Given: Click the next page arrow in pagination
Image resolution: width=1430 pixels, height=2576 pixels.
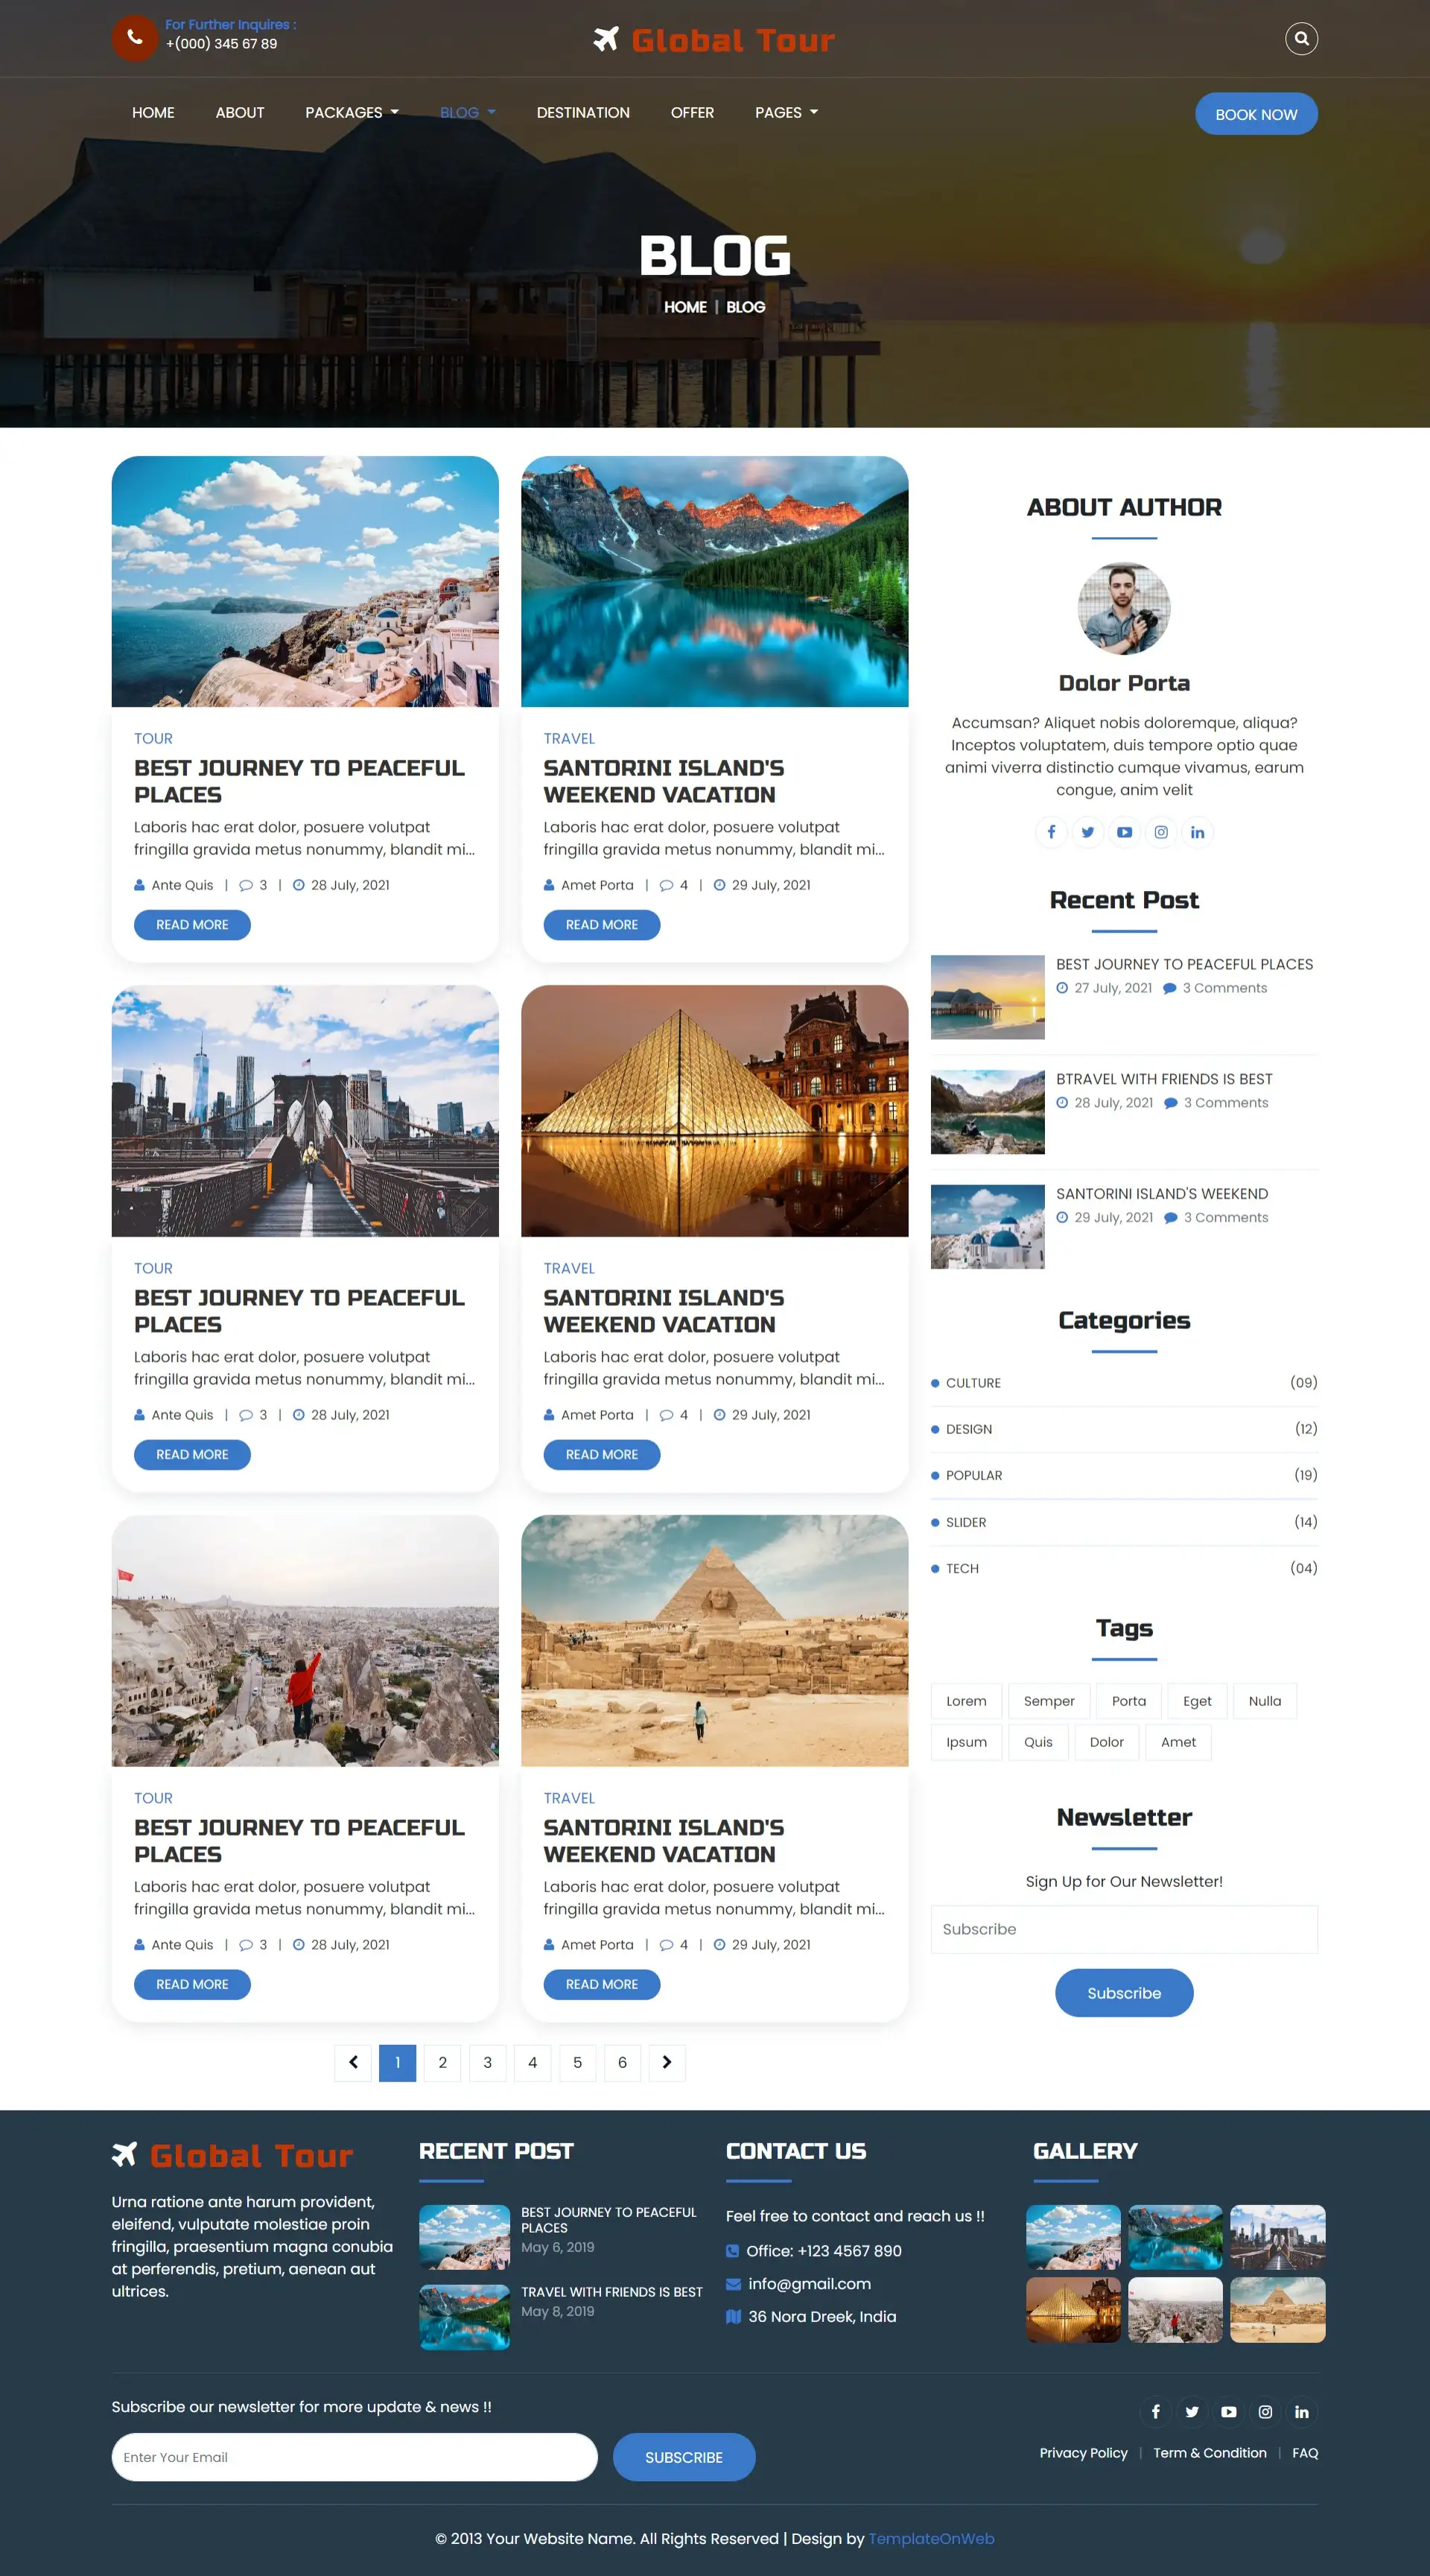Looking at the screenshot, I should pos(667,2063).
